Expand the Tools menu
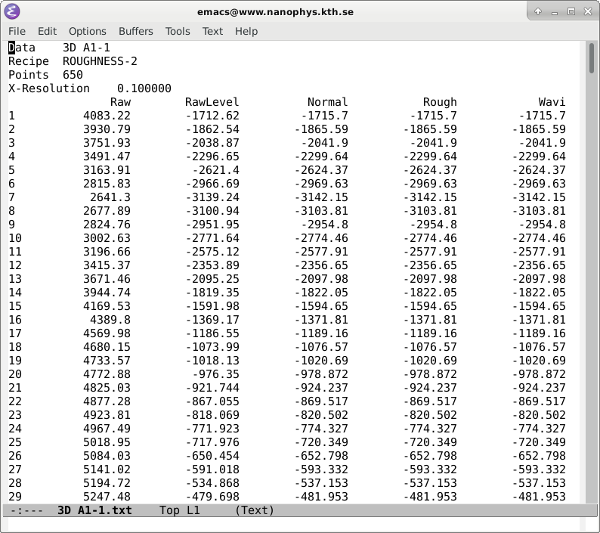The image size is (600, 533). 178,31
